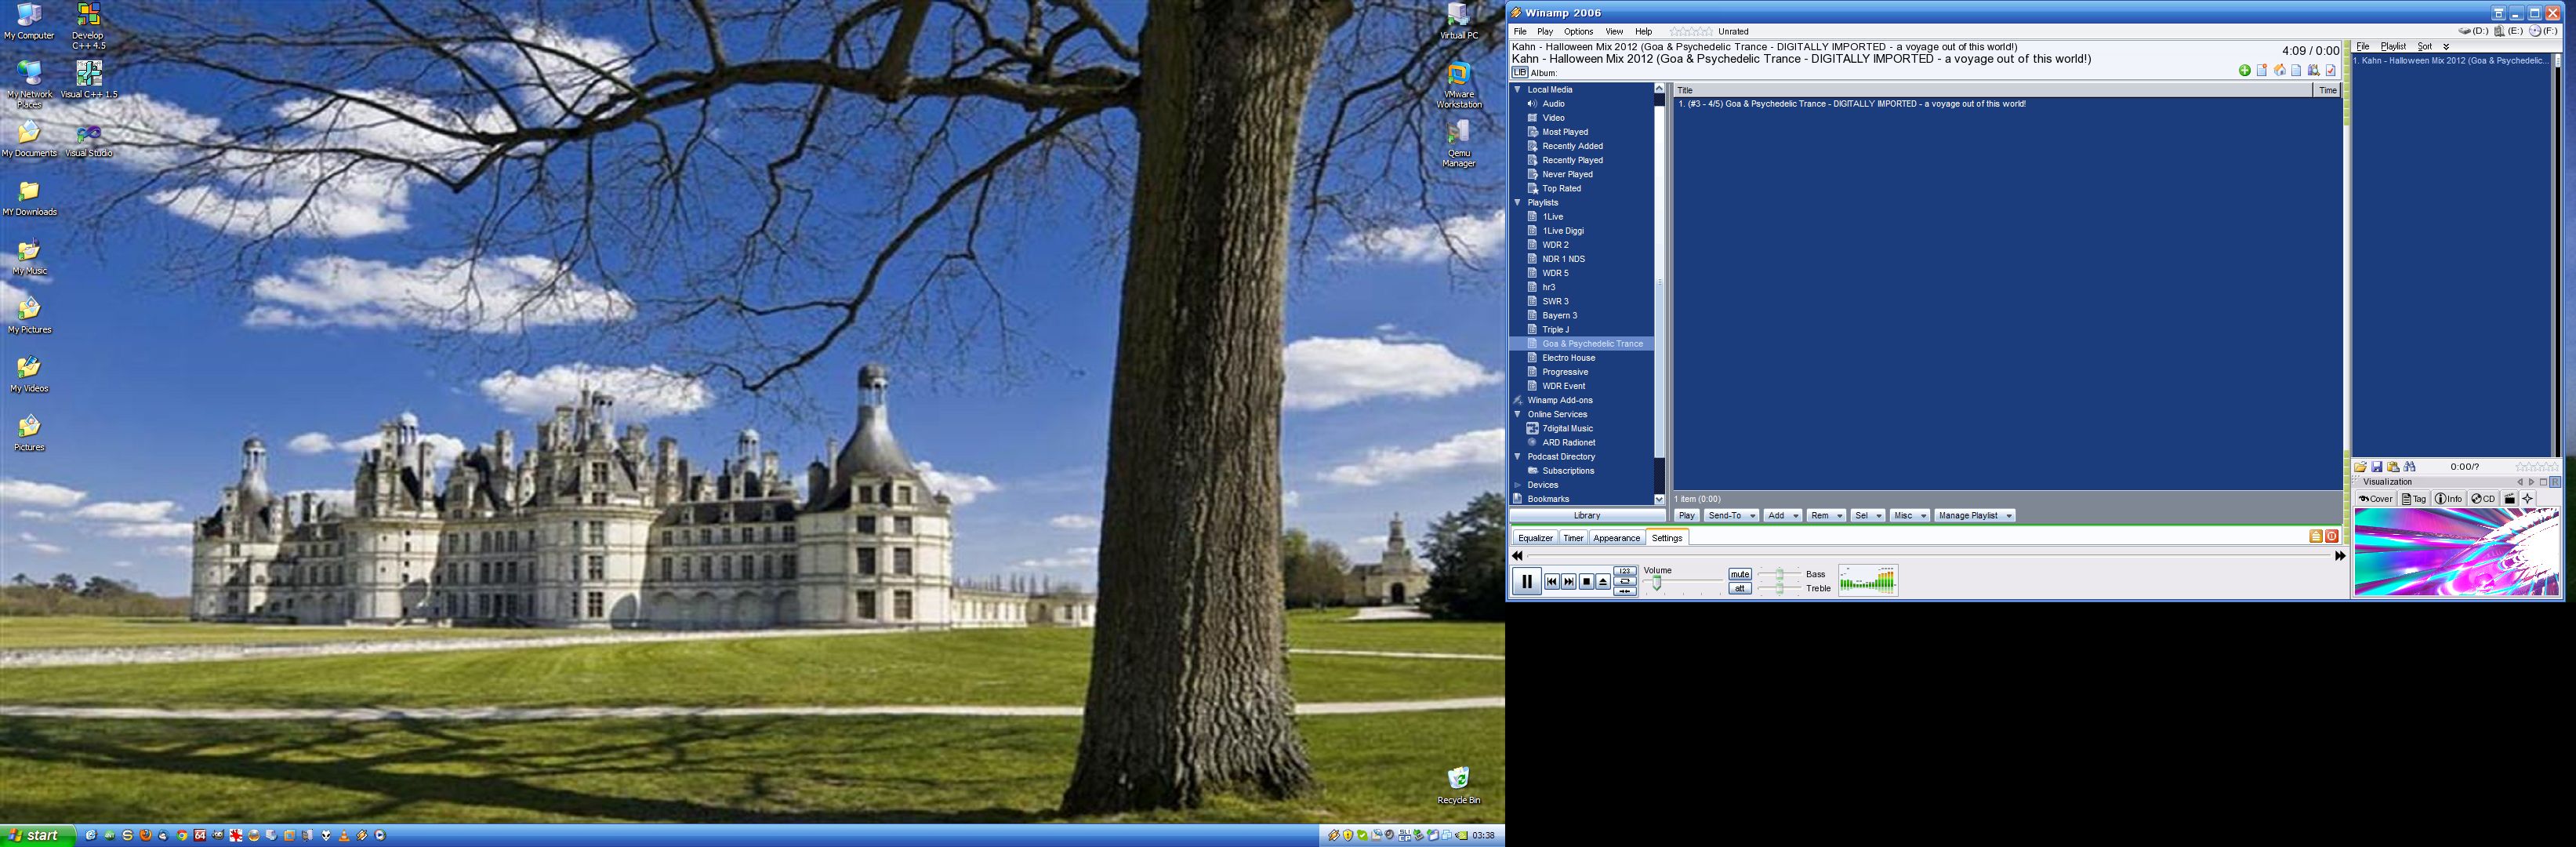The width and height of the screenshot is (2576, 847).
Task: Select the Electro House playlist
Action: point(1568,358)
